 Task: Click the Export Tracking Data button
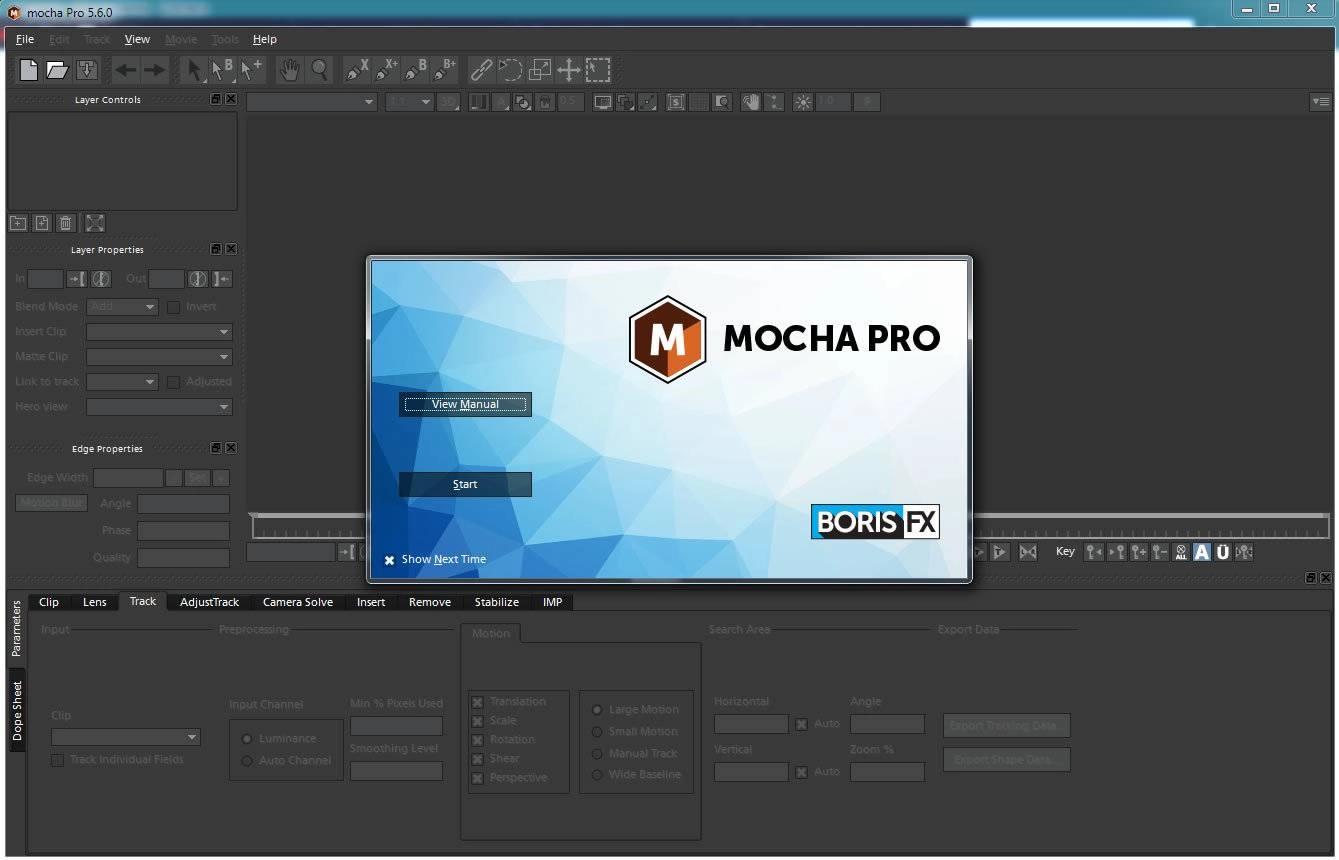coord(1007,725)
